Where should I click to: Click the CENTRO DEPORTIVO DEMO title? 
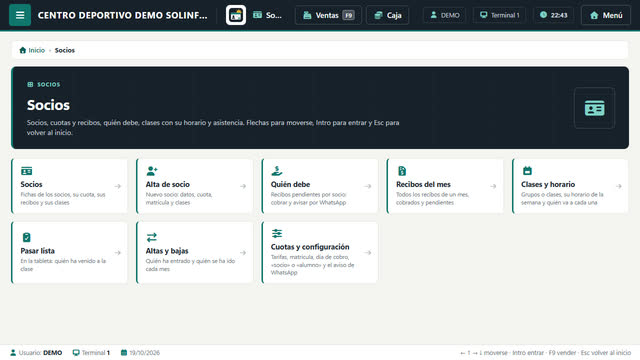point(122,15)
